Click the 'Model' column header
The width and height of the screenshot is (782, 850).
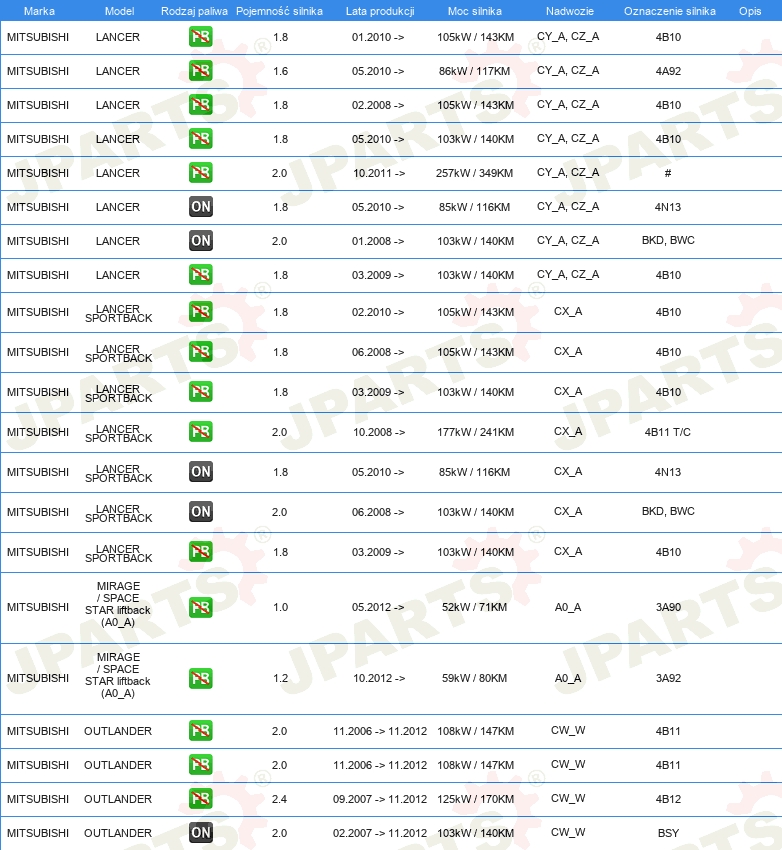tap(119, 11)
